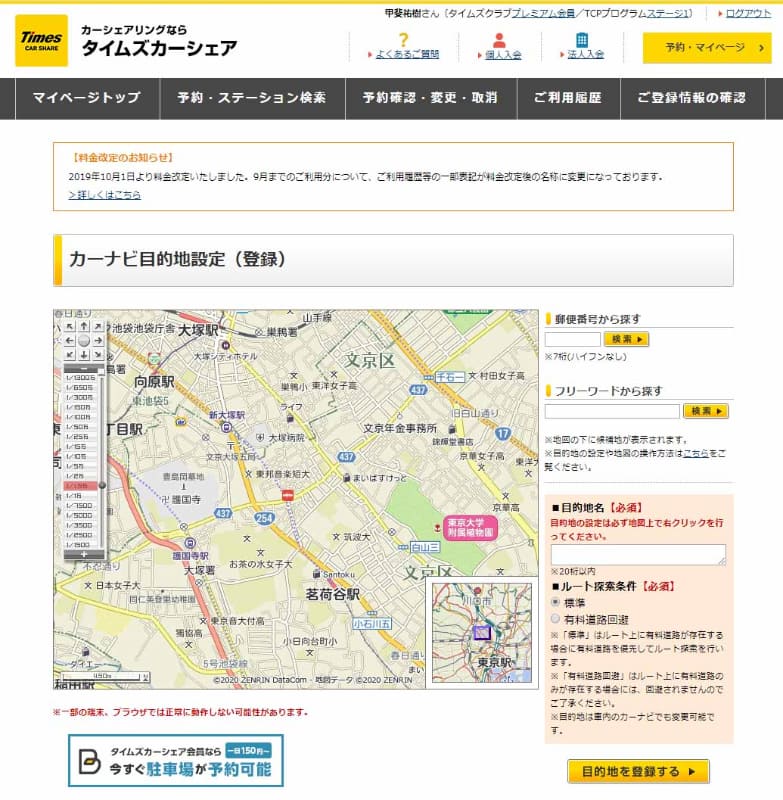Viewport: 783px width, 800px height.
Task: Open マイページトップ in navigation bar
Action: click(87, 98)
